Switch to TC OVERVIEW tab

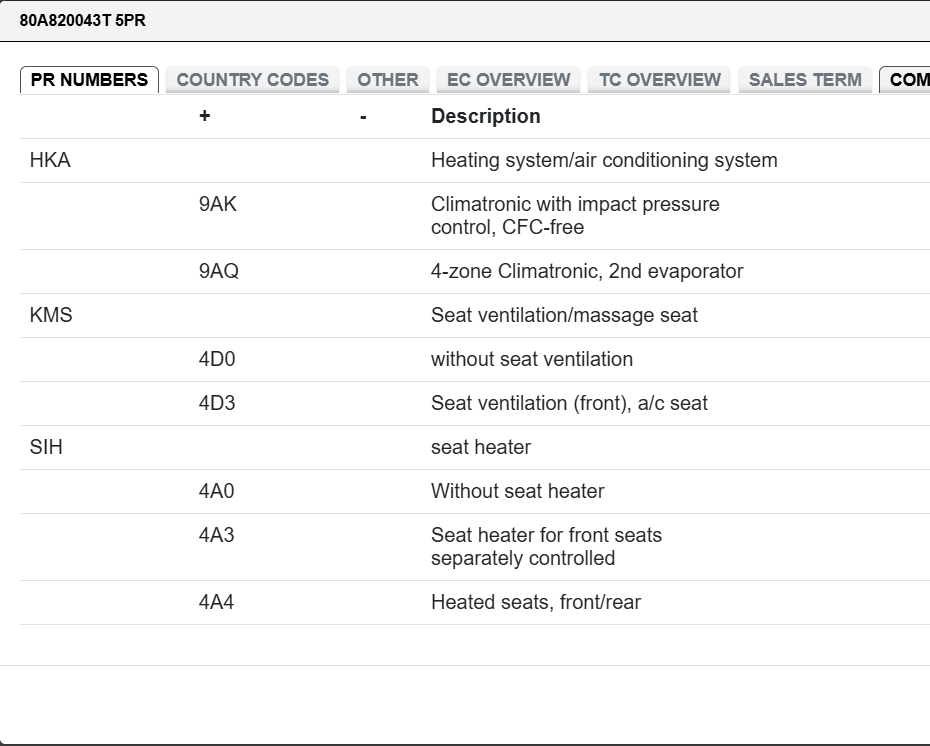pyautogui.click(x=659, y=80)
